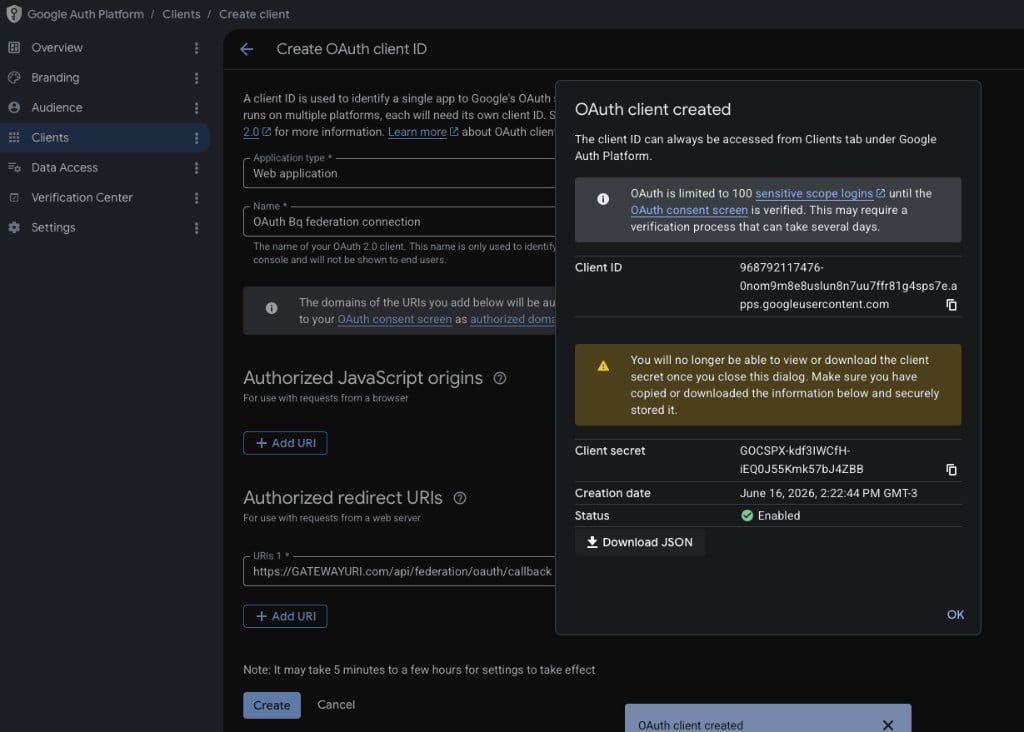The image size is (1024, 732).
Task: Click the Enabled status text
Action: pyautogui.click(x=778, y=516)
